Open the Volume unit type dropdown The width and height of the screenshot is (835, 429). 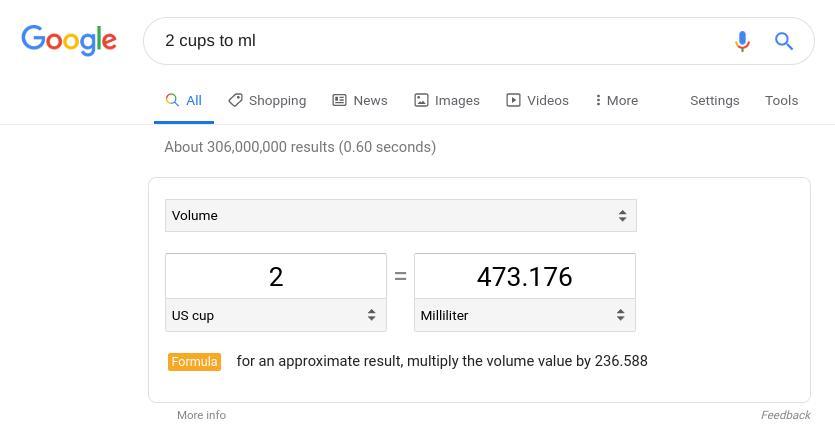click(400, 215)
